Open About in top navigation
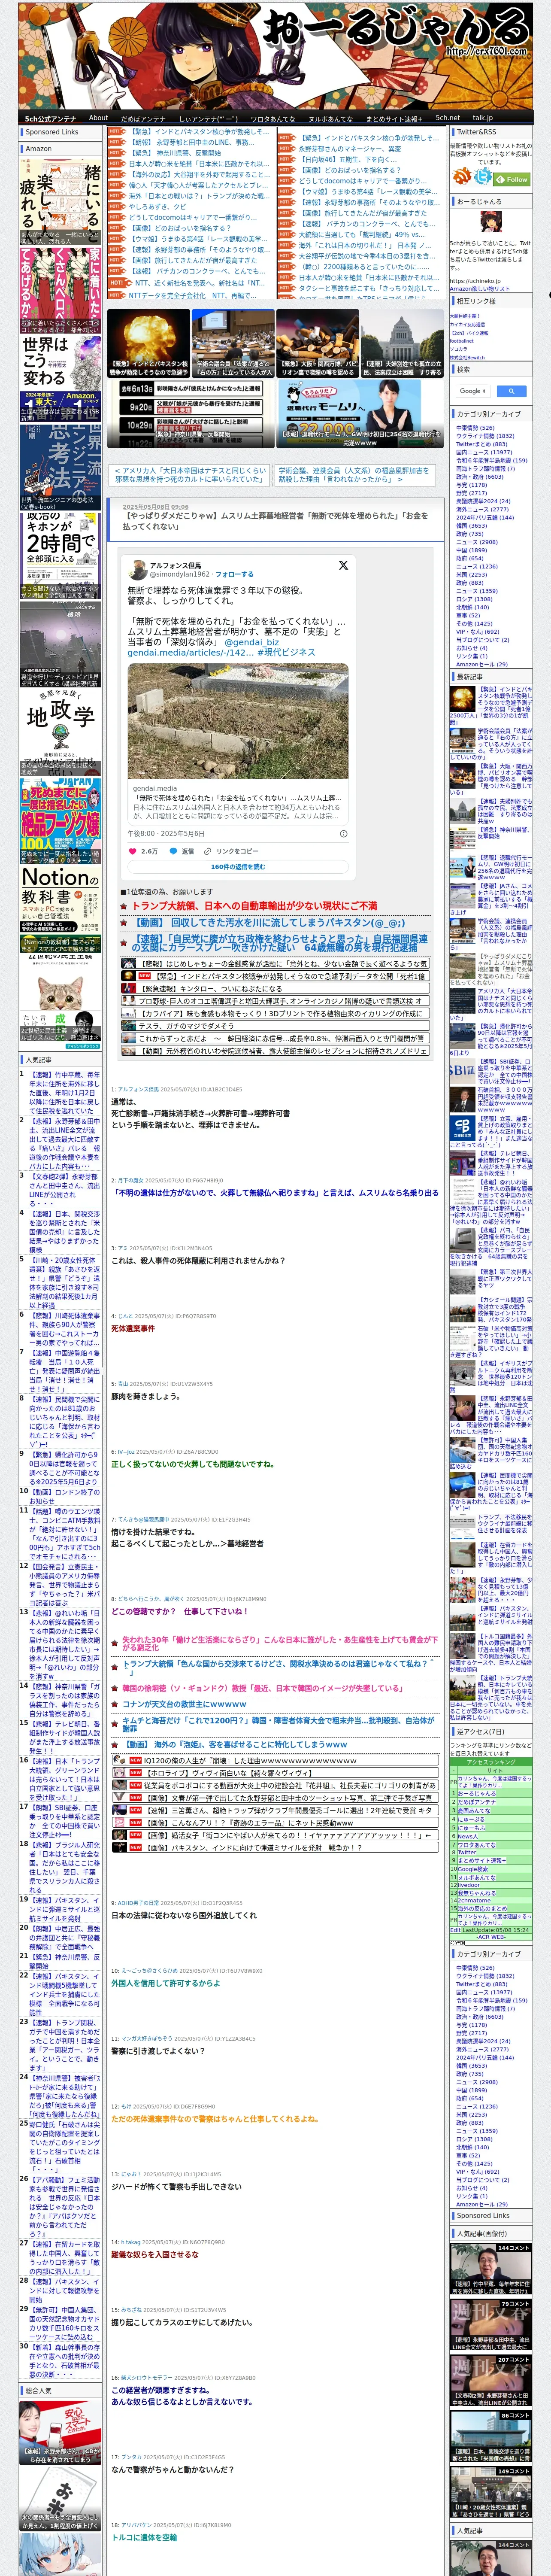 click(98, 118)
